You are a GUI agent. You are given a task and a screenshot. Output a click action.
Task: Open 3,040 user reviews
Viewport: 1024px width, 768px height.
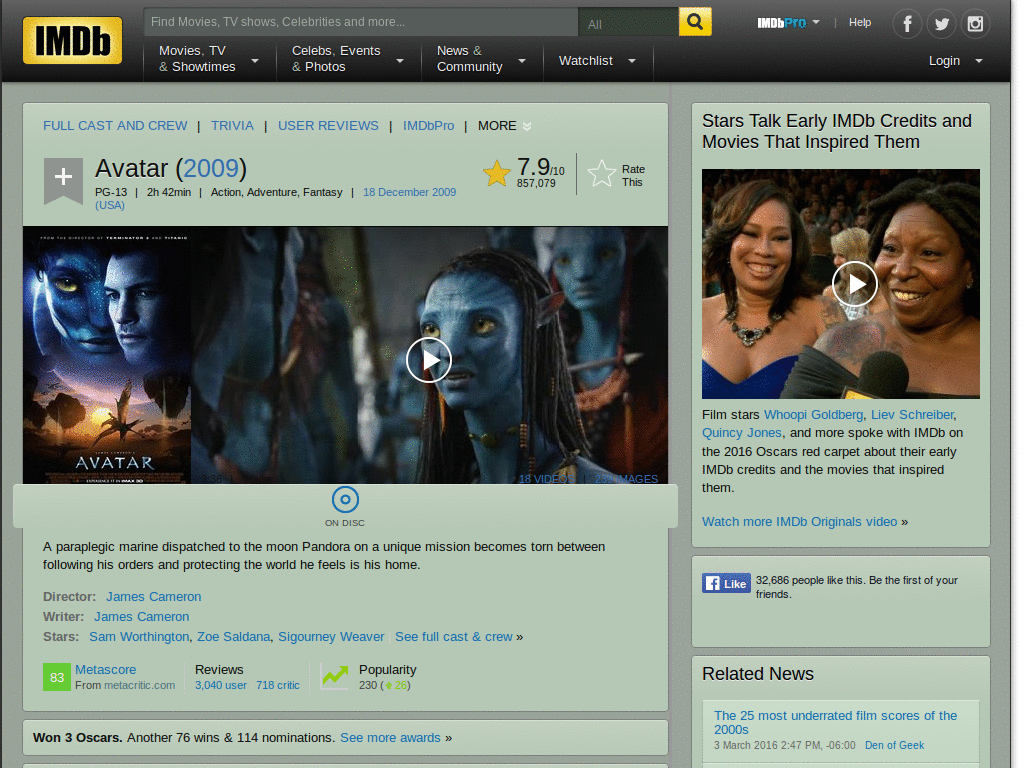point(221,685)
